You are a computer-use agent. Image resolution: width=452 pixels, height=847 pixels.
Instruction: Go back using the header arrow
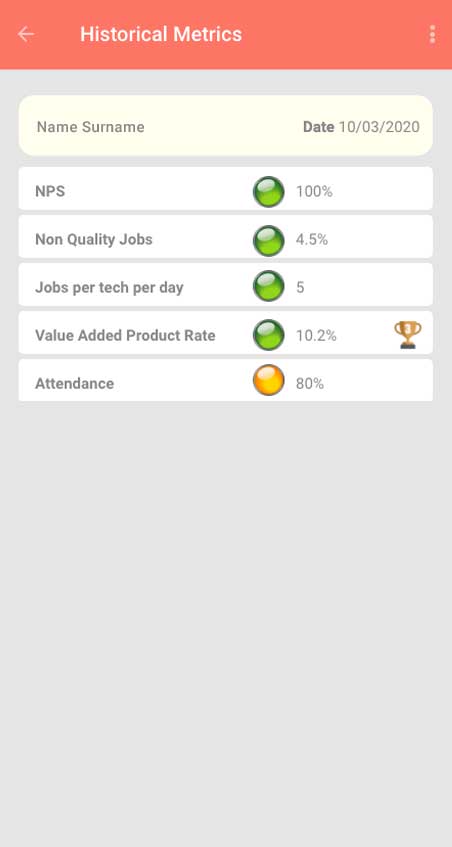click(x=25, y=34)
